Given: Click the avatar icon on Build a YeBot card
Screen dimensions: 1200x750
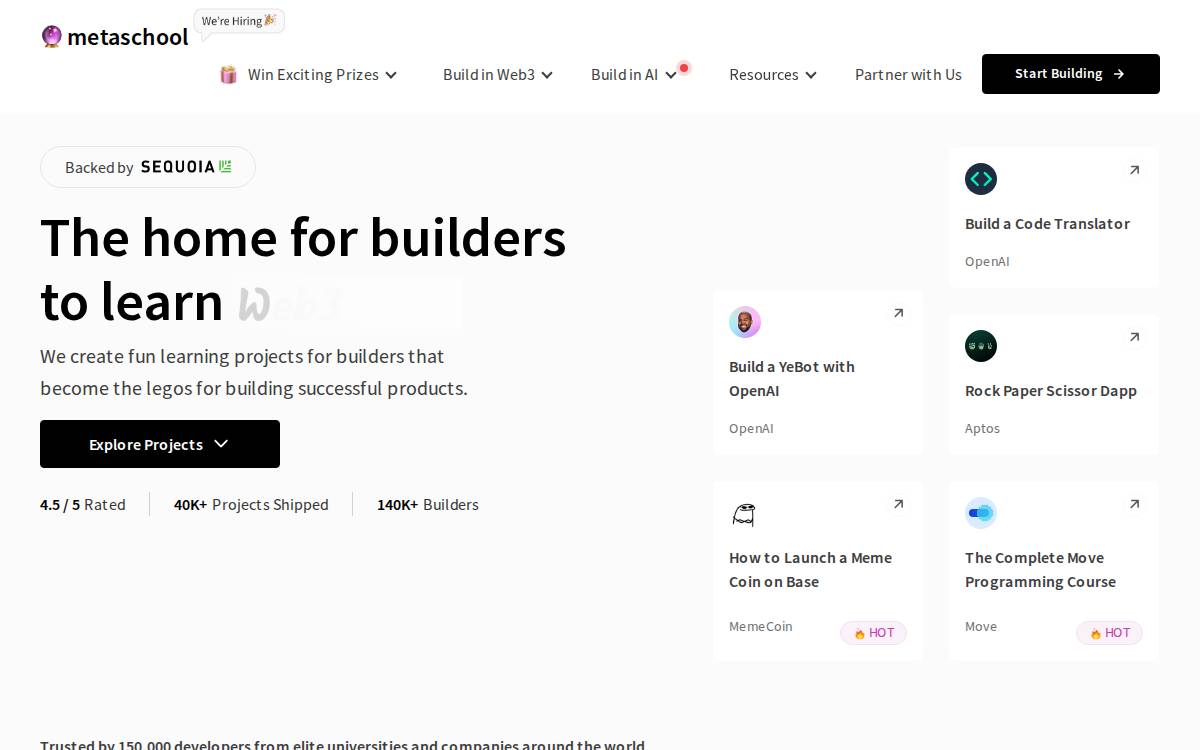Looking at the screenshot, I should 745,322.
